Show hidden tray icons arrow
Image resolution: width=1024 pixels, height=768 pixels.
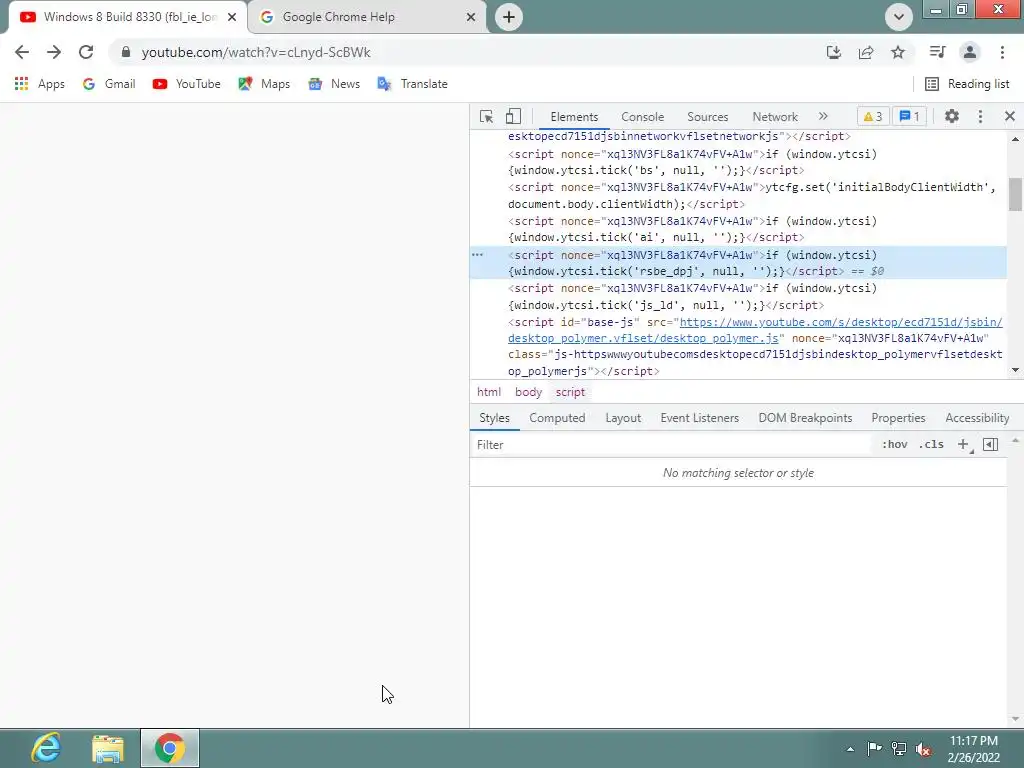pyautogui.click(x=850, y=749)
